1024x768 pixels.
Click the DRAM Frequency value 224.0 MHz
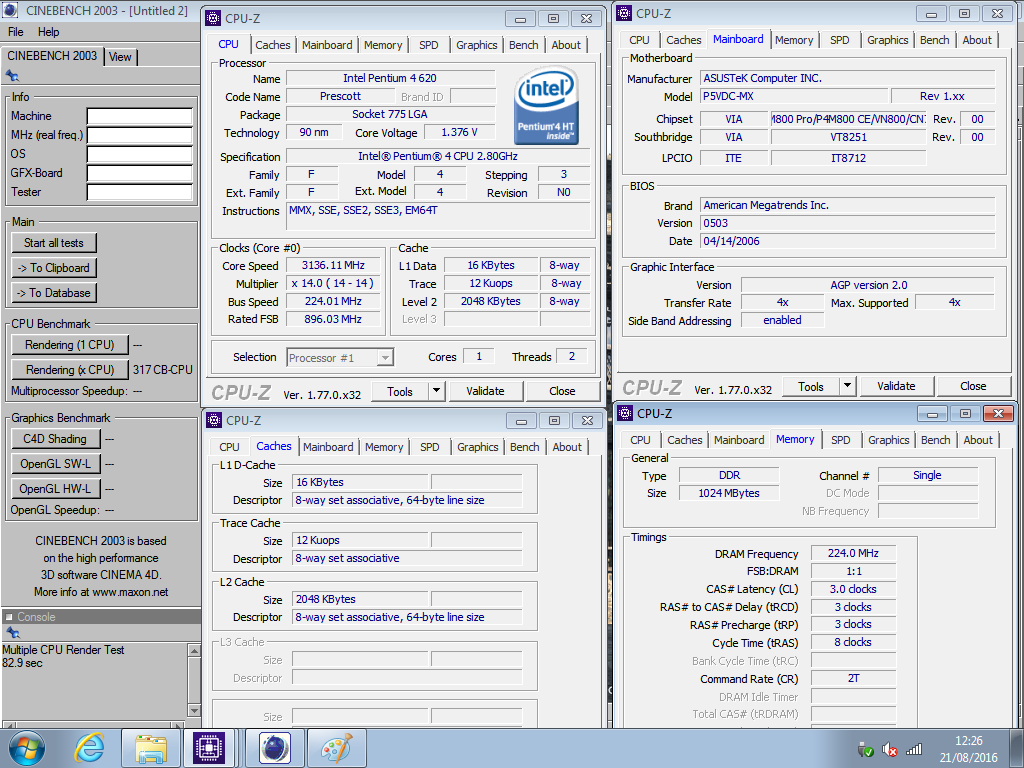coord(853,553)
